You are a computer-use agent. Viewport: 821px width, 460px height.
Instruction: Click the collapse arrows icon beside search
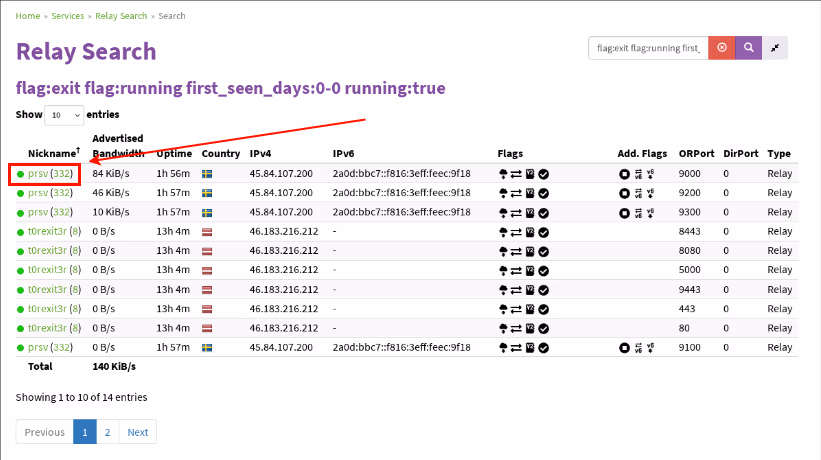pyautogui.click(x=776, y=48)
